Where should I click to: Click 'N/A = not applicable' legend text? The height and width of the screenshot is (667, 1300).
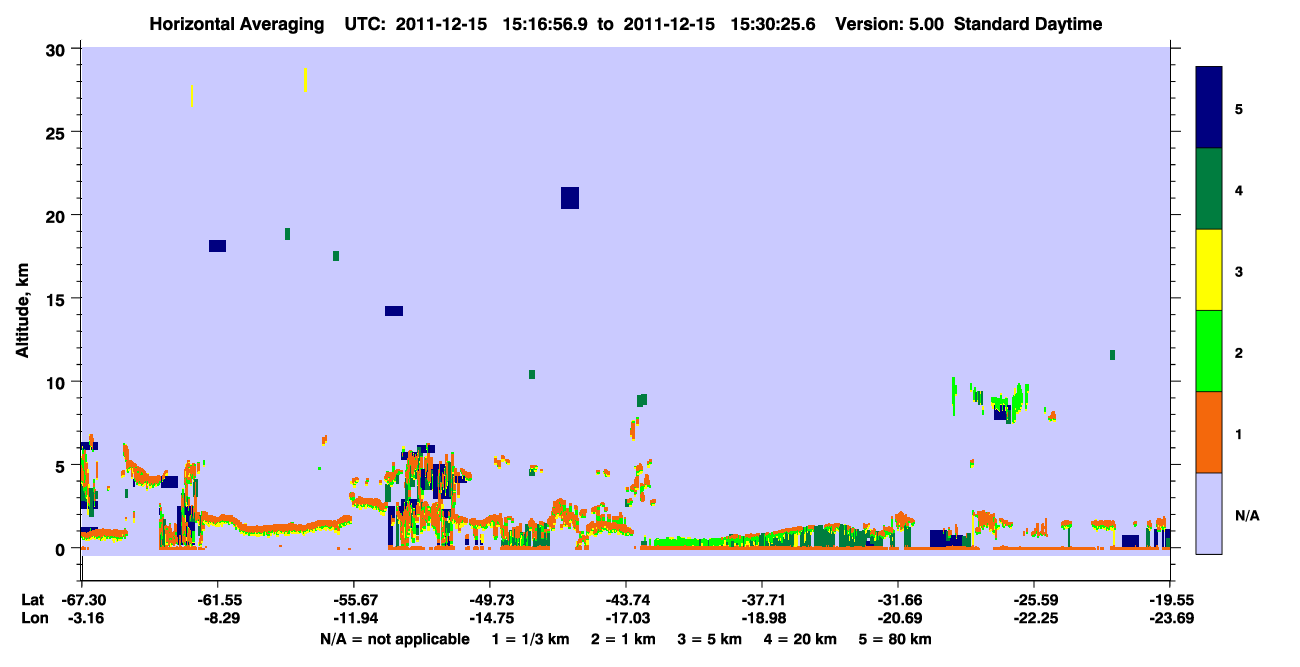pos(394,639)
